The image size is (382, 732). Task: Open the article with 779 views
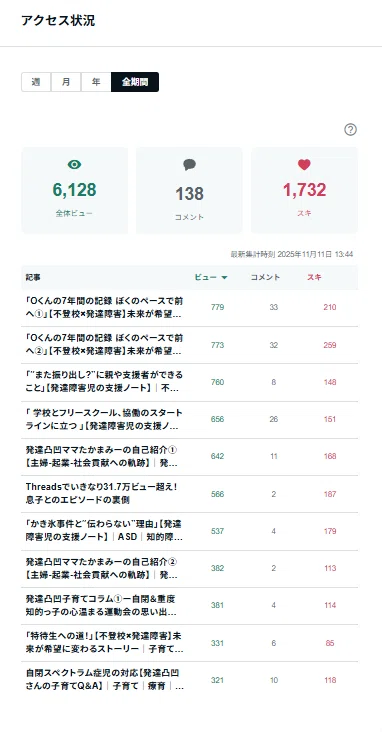(x=104, y=307)
